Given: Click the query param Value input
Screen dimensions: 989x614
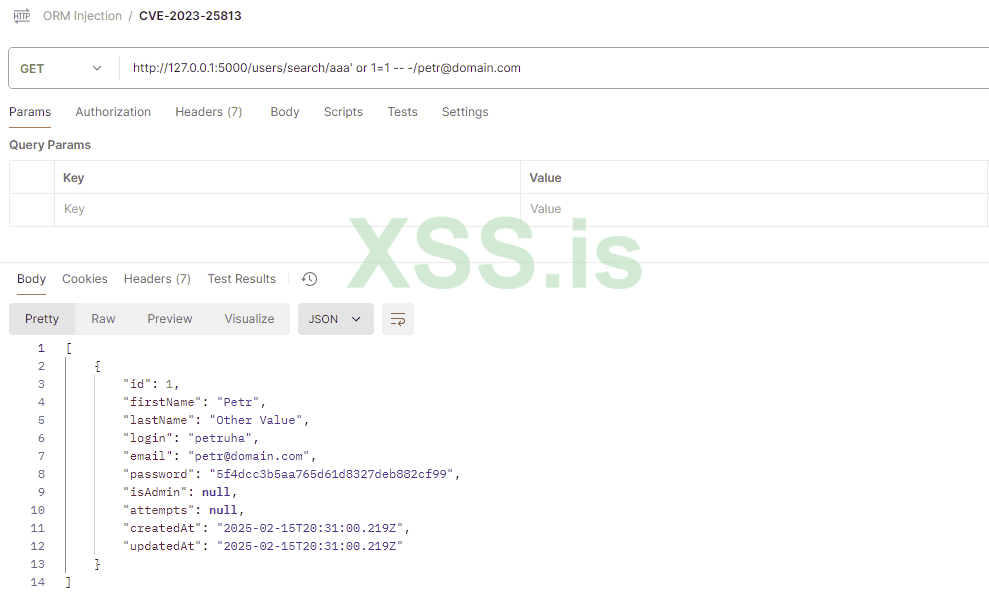Looking at the screenshot, I should coord(754,210).
